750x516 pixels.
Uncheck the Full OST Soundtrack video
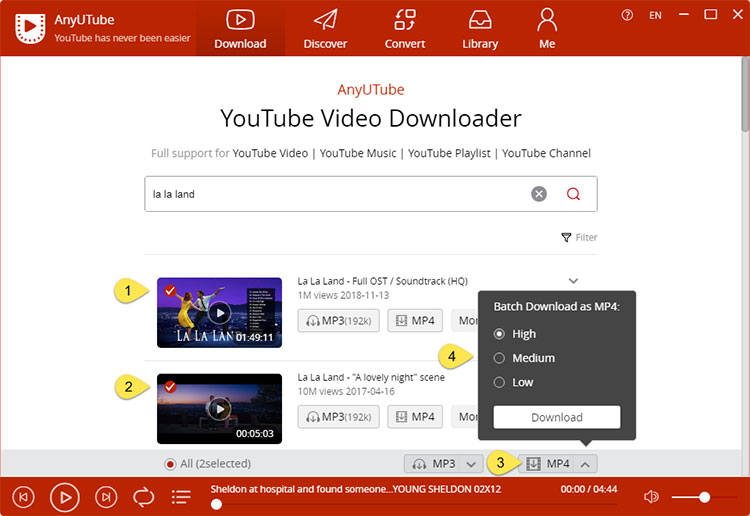point(170,290)
